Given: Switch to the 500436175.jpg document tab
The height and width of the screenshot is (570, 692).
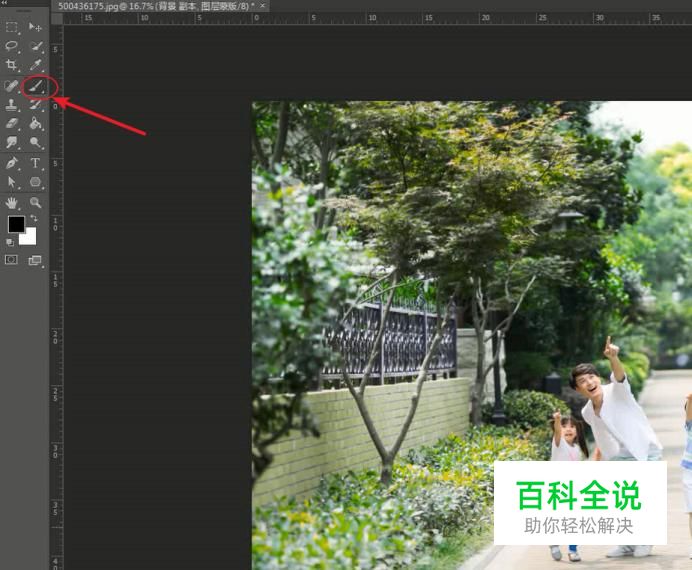Looking at the screenshot, I should click(156, 6).
